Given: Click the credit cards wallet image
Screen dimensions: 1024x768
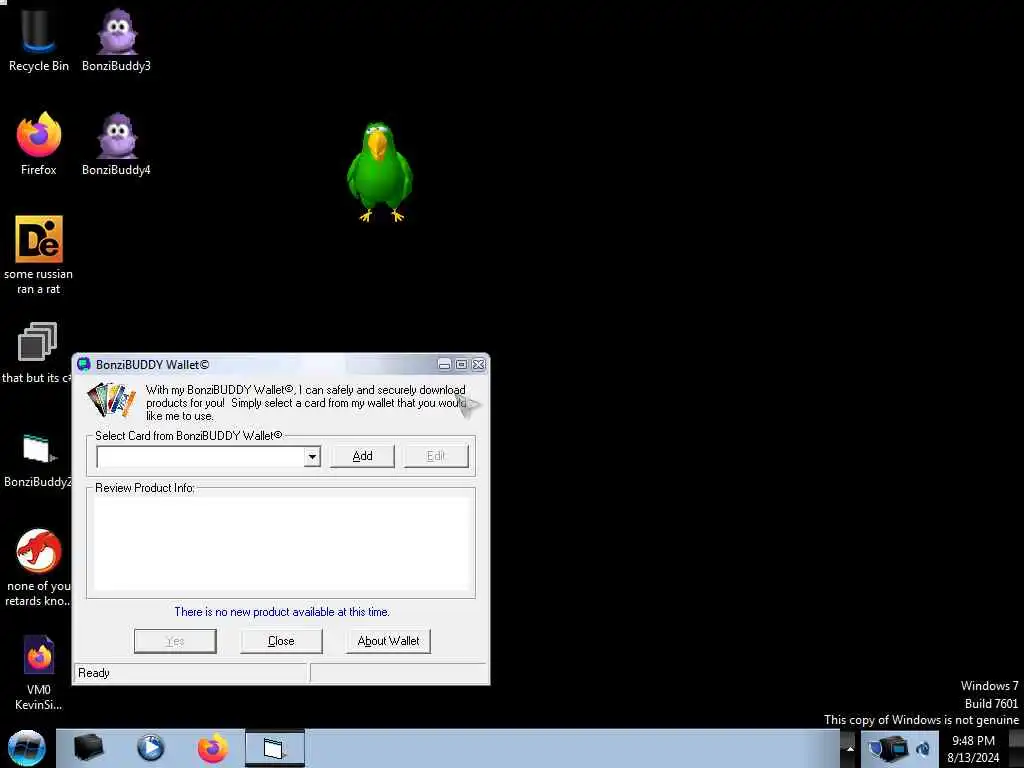Looking at the screenshot, I should [112, 399].
